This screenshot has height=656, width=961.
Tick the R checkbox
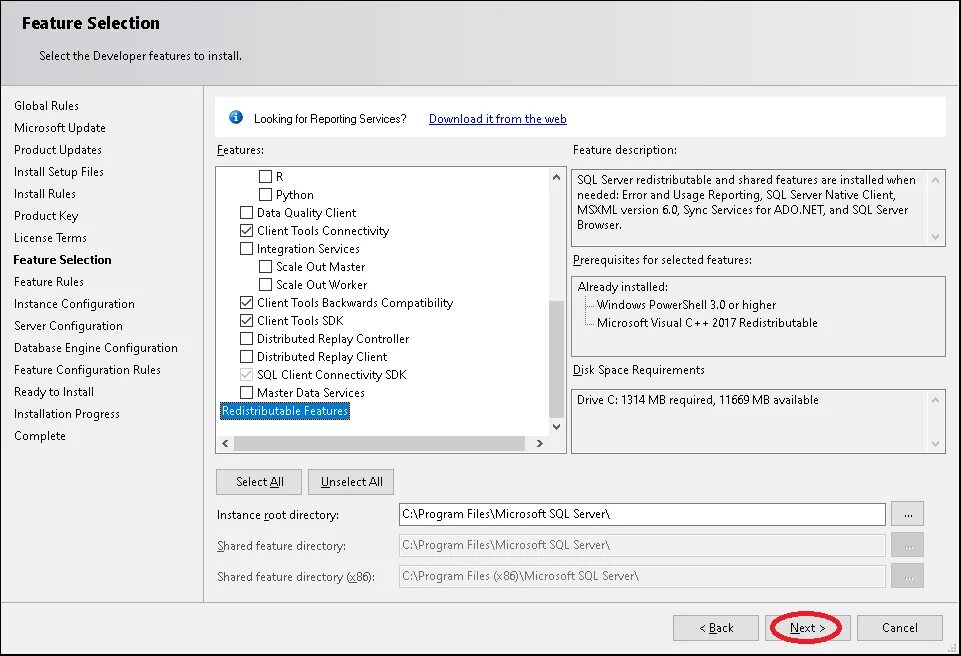pos(265,177)
